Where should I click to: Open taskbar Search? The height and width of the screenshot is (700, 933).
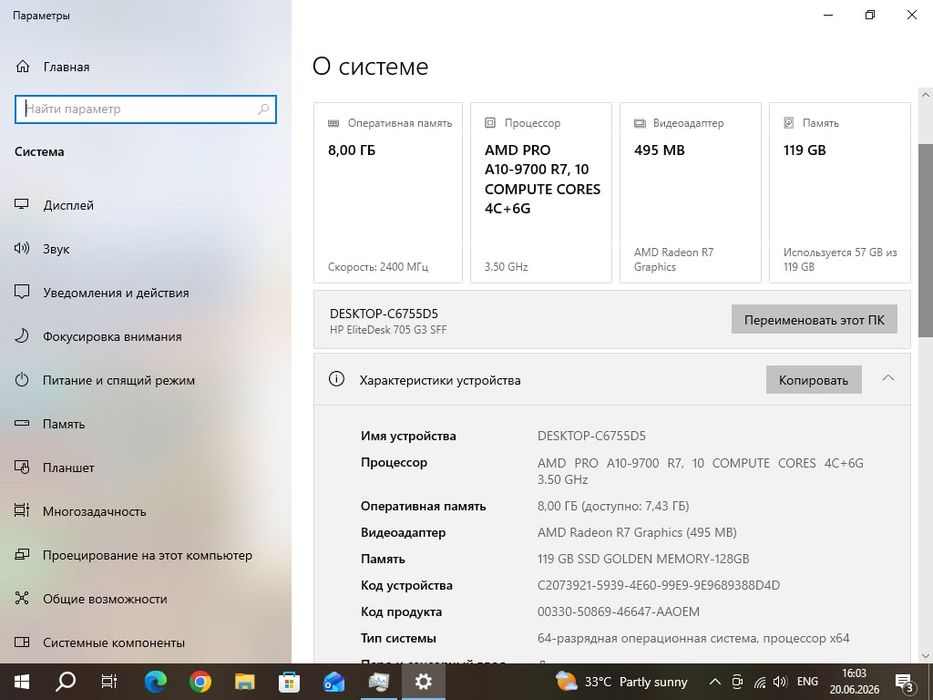tap(65, 682)
